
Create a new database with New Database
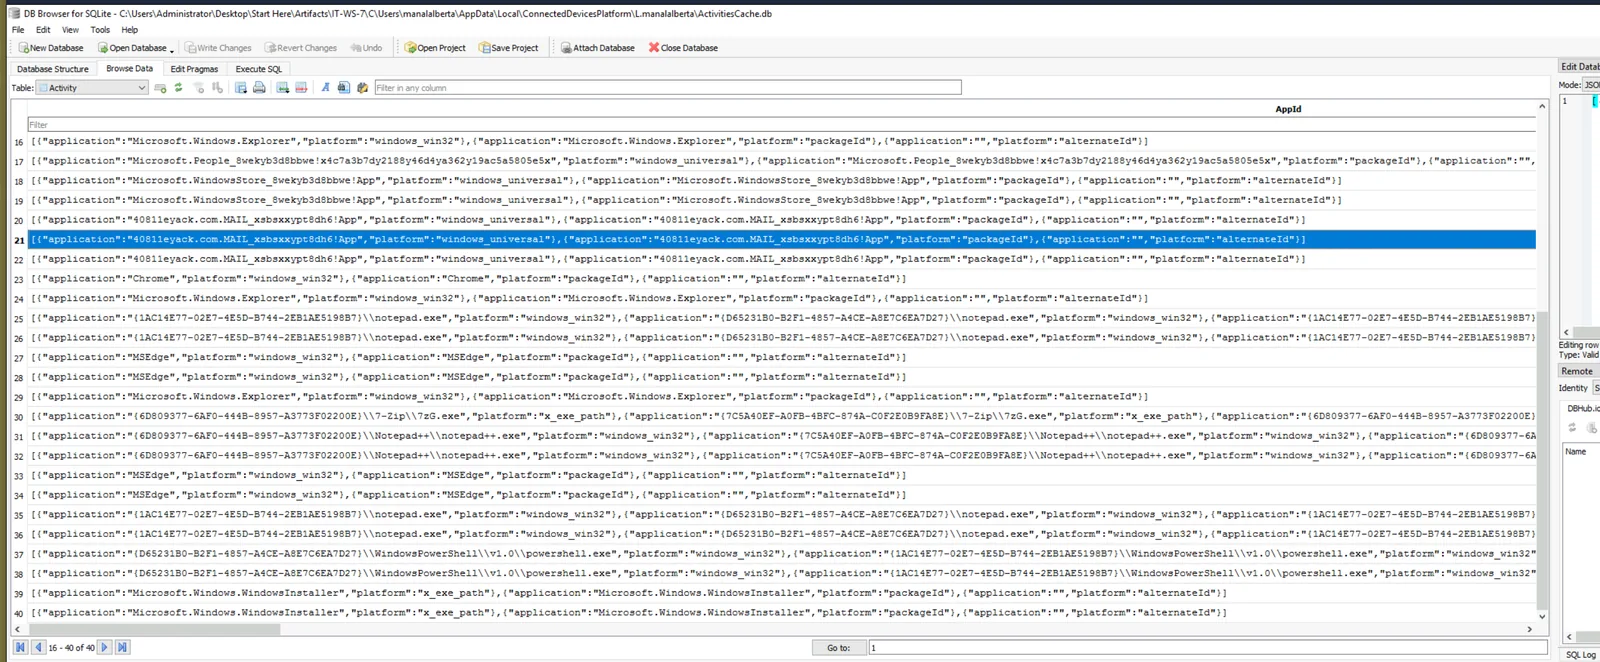click(x=51, y=48)
